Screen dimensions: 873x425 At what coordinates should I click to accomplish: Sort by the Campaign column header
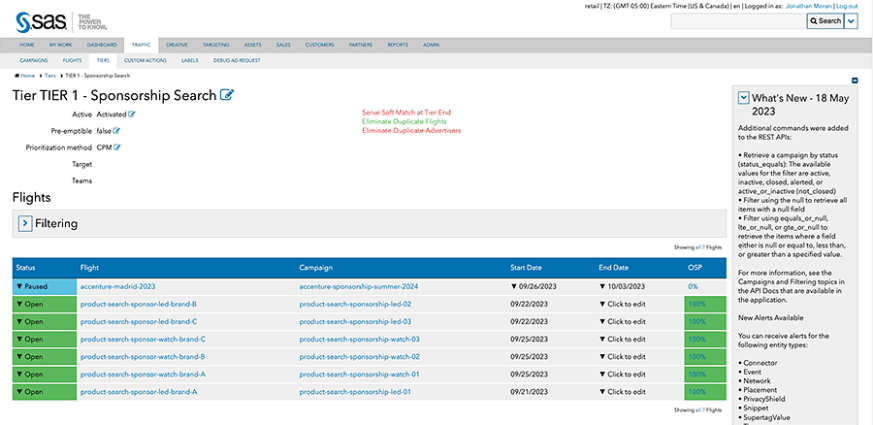pos(316,268)
